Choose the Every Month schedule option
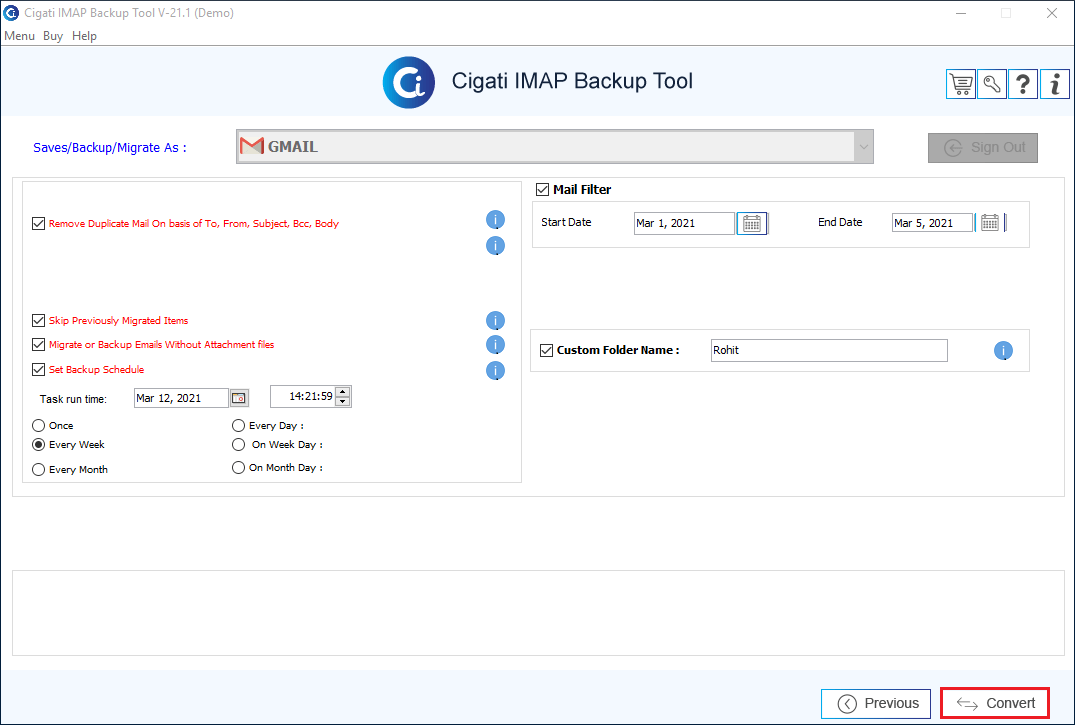The width and height of the screenshot is (1075, 725). tap(39, 470)
